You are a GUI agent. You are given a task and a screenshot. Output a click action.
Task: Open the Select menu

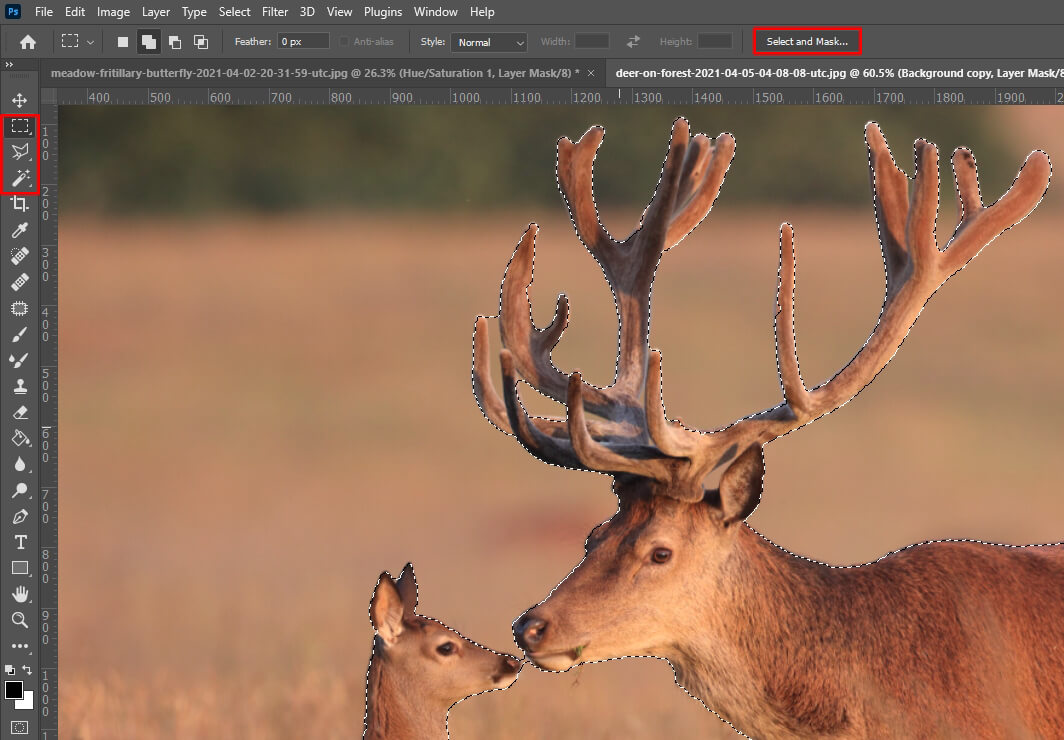coord(234,12)
